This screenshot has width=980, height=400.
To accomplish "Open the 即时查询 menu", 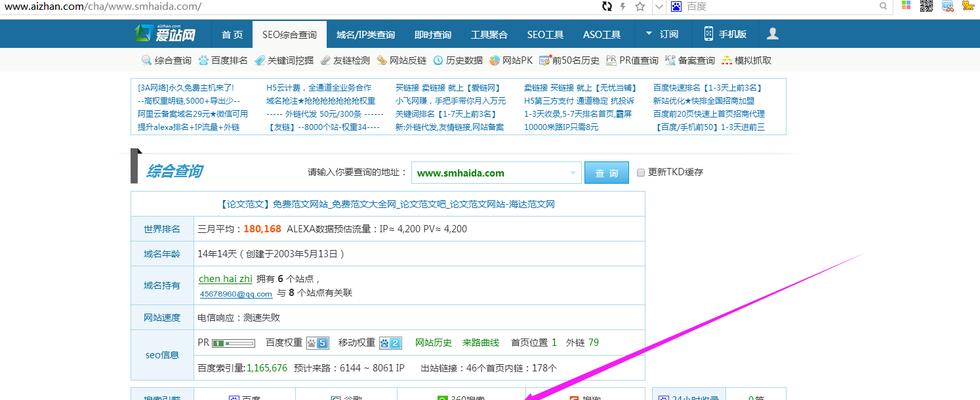I will click(x=432, y=34).
